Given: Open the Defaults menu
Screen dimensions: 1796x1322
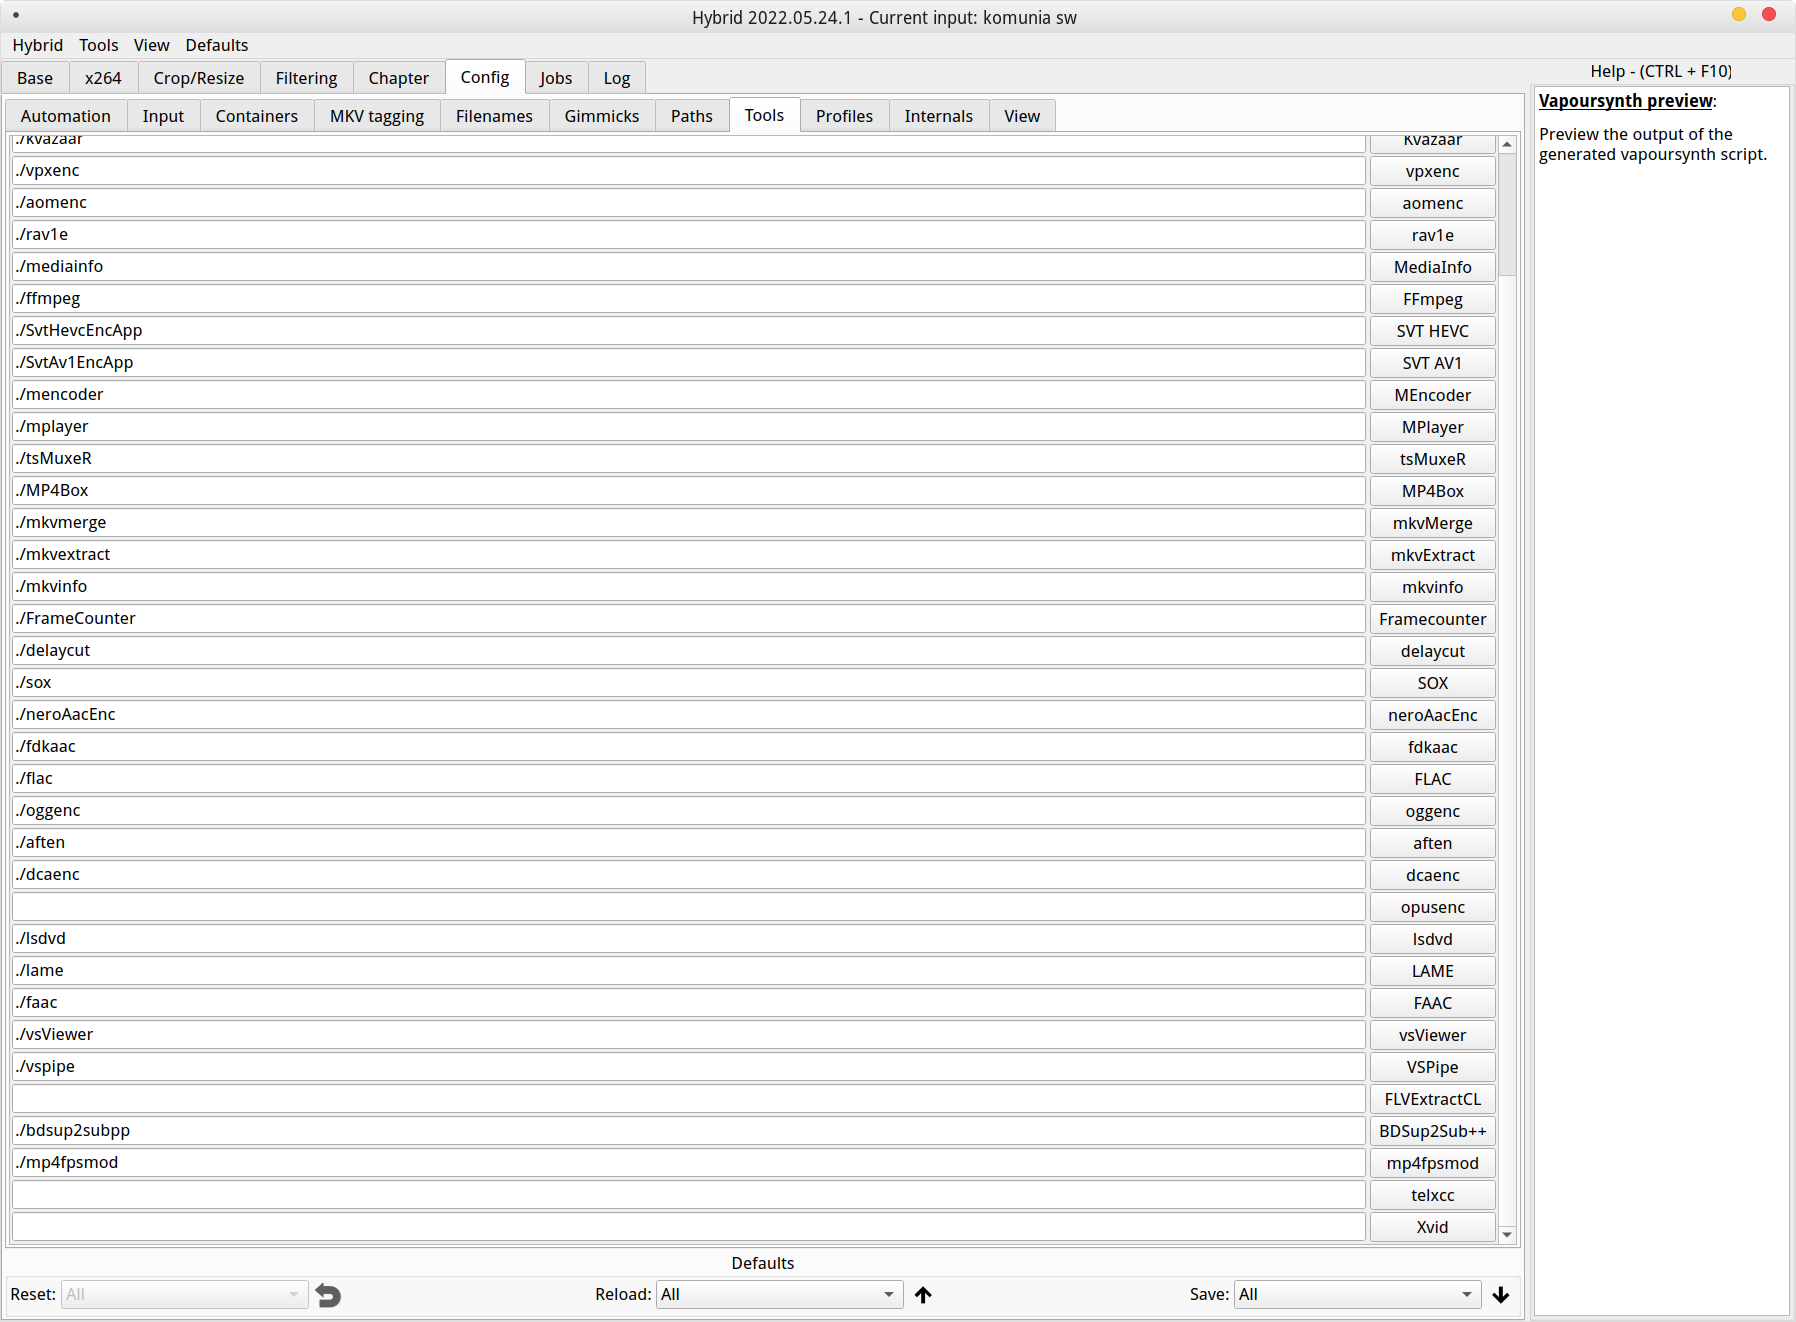Looking at the screenshot, I should (216, 45).
